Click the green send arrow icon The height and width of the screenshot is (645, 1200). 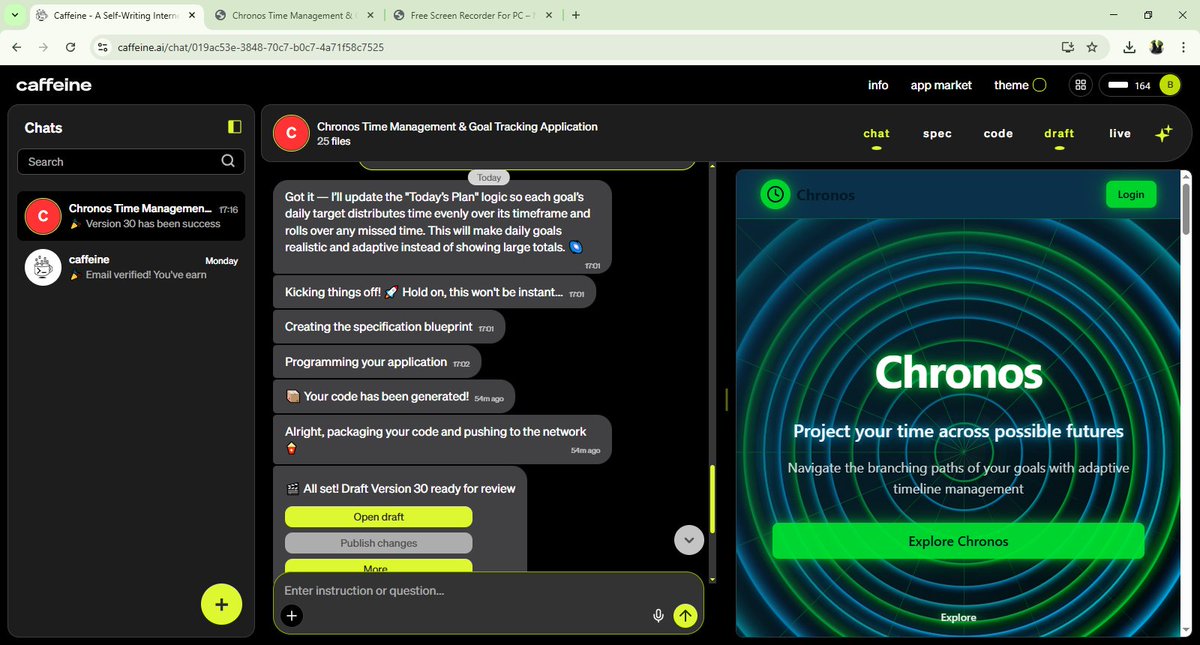click(x=685, y=616)
